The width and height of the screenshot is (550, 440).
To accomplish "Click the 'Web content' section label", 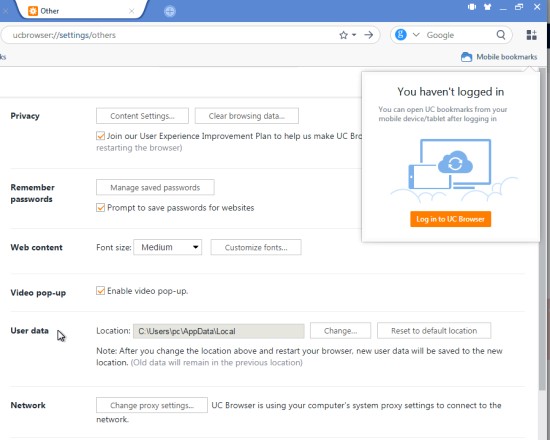I will click(x=36, y=247).
